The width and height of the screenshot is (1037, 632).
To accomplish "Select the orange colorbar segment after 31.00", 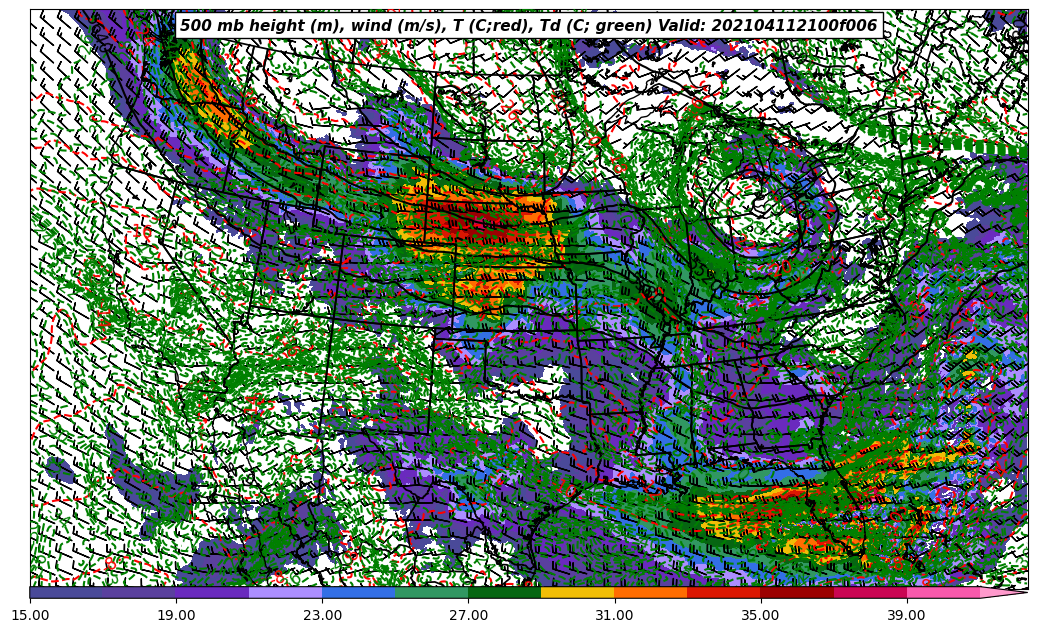I will [650, 592].
